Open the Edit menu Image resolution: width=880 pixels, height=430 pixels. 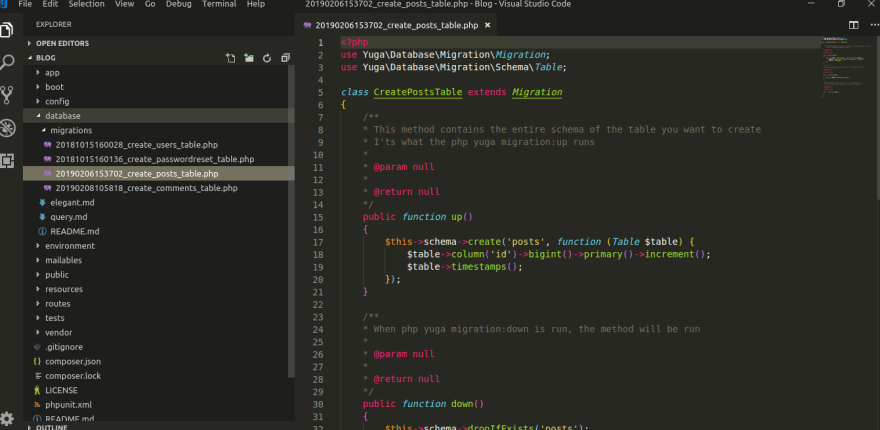pyautogui.click(x=50, y=4)
